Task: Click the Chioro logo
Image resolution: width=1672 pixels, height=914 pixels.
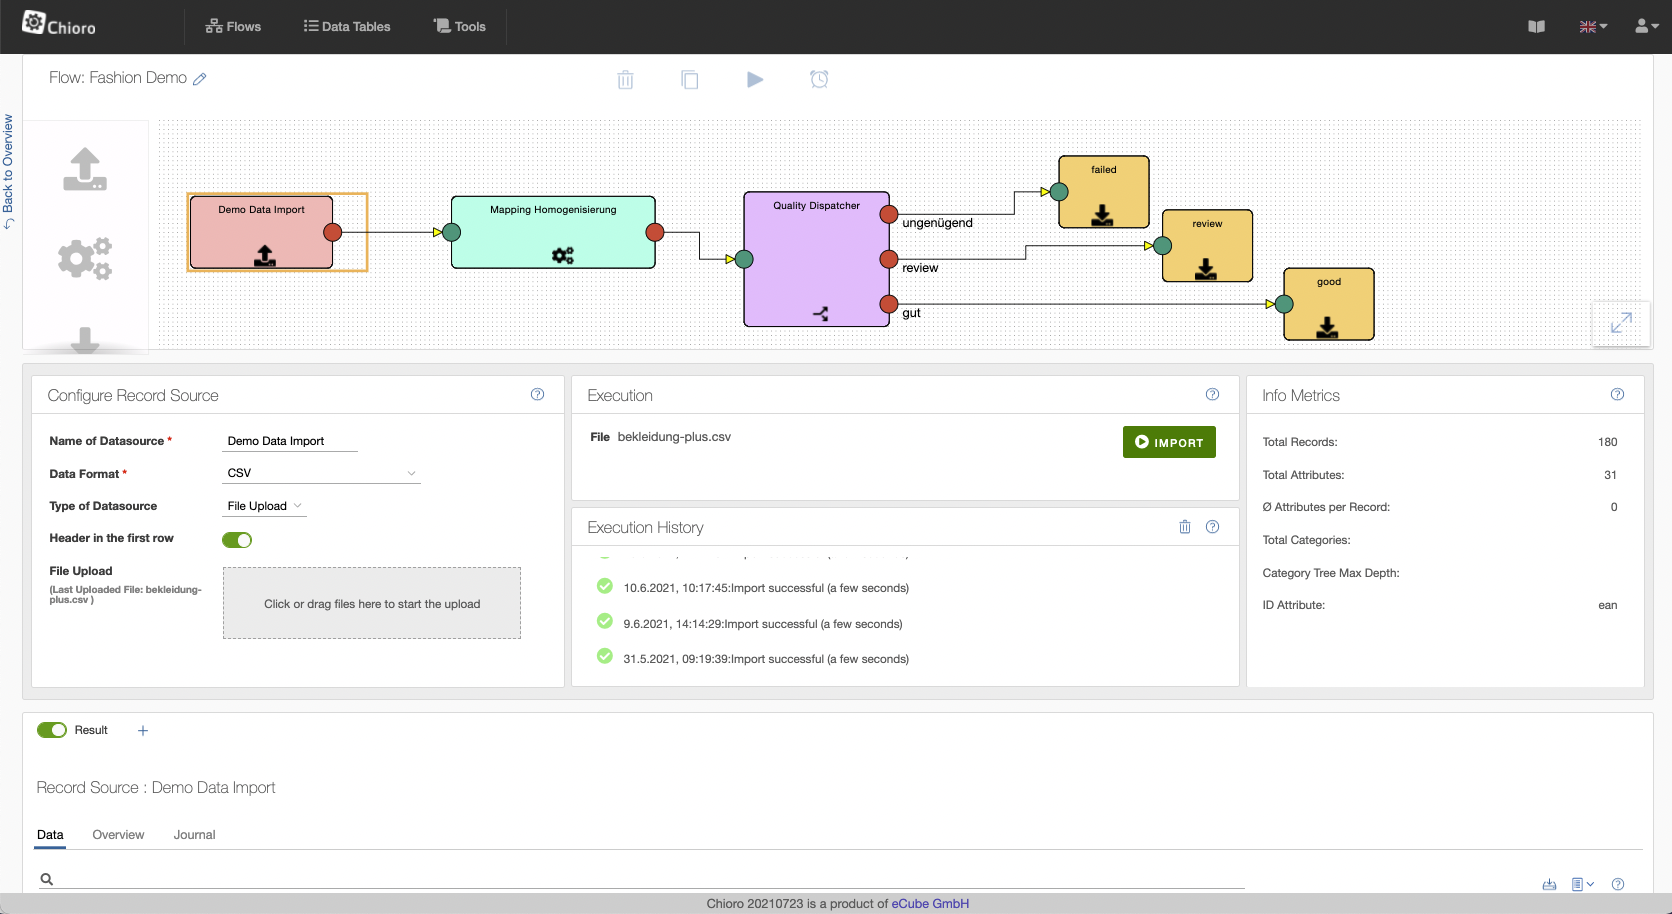Action: pyautogui.click(x=59, y=24)
